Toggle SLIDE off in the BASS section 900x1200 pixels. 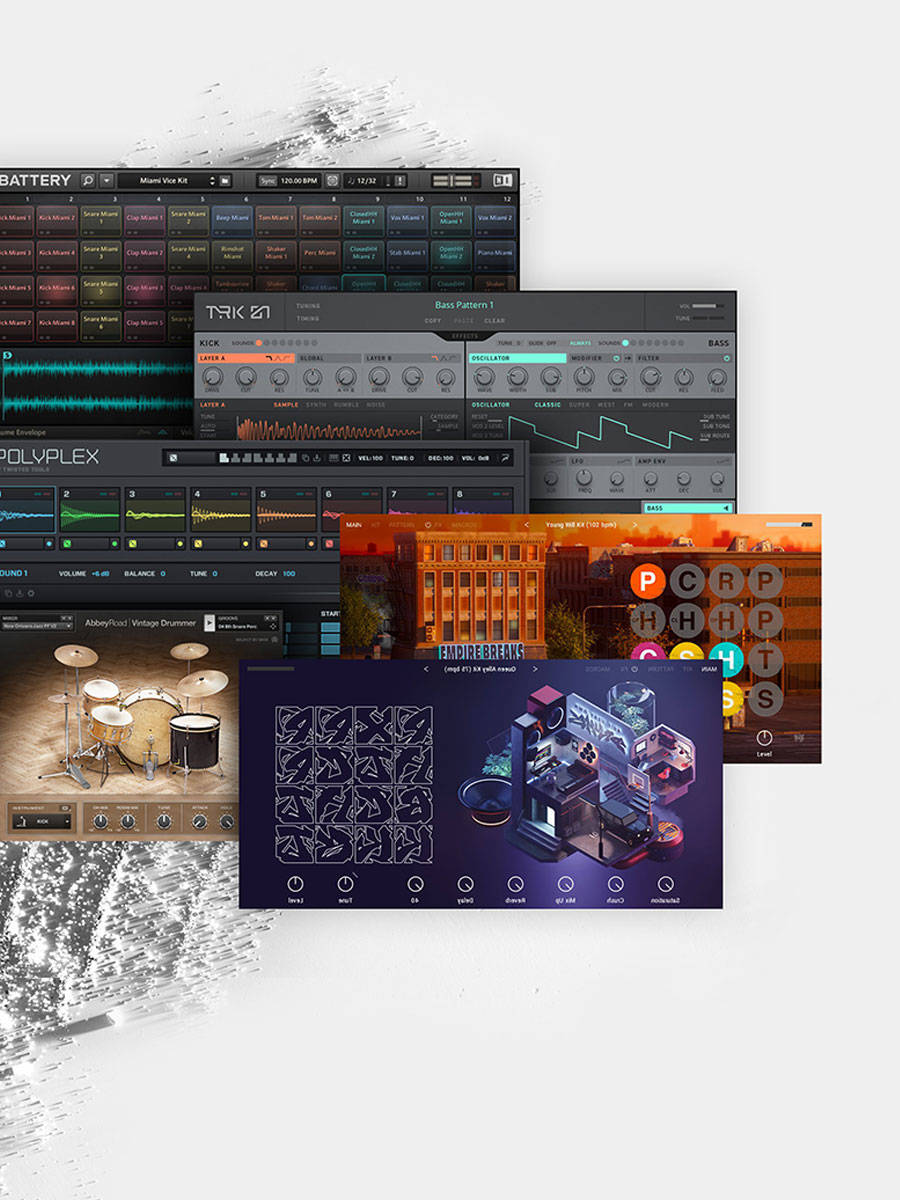pos(545,343)
